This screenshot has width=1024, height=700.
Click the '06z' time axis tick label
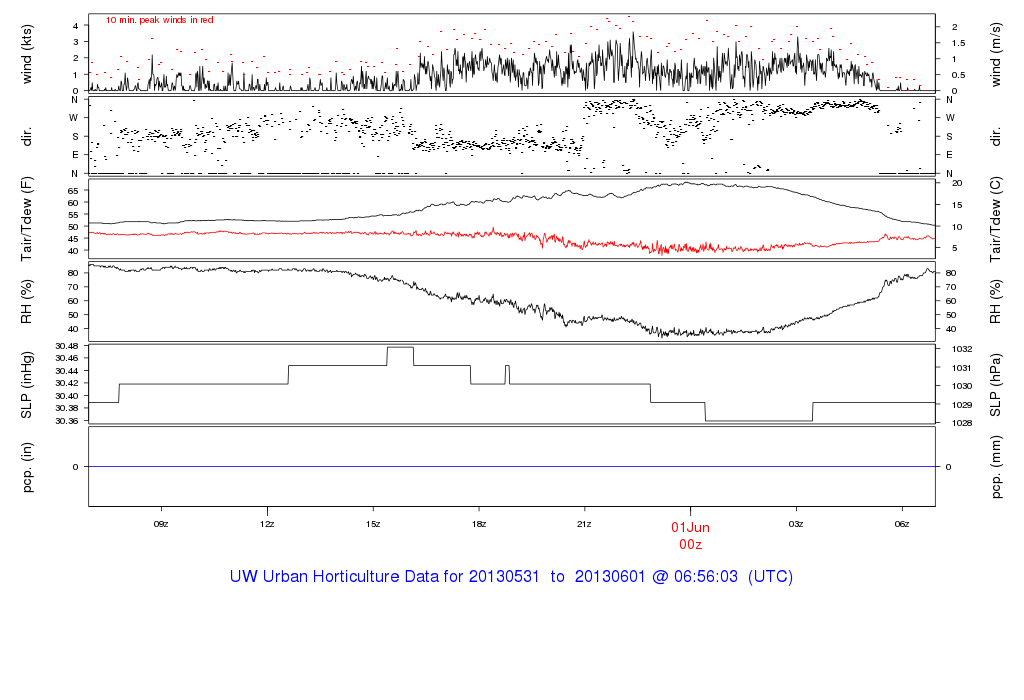tap(902, 524)
